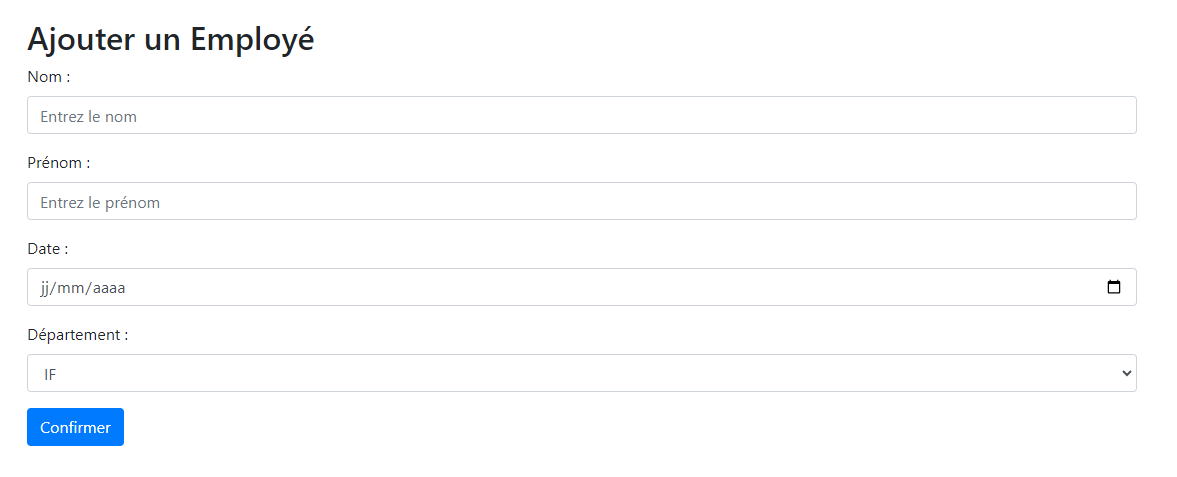
Task: Focus the Prénom text input field
Action: click(581, 201)
